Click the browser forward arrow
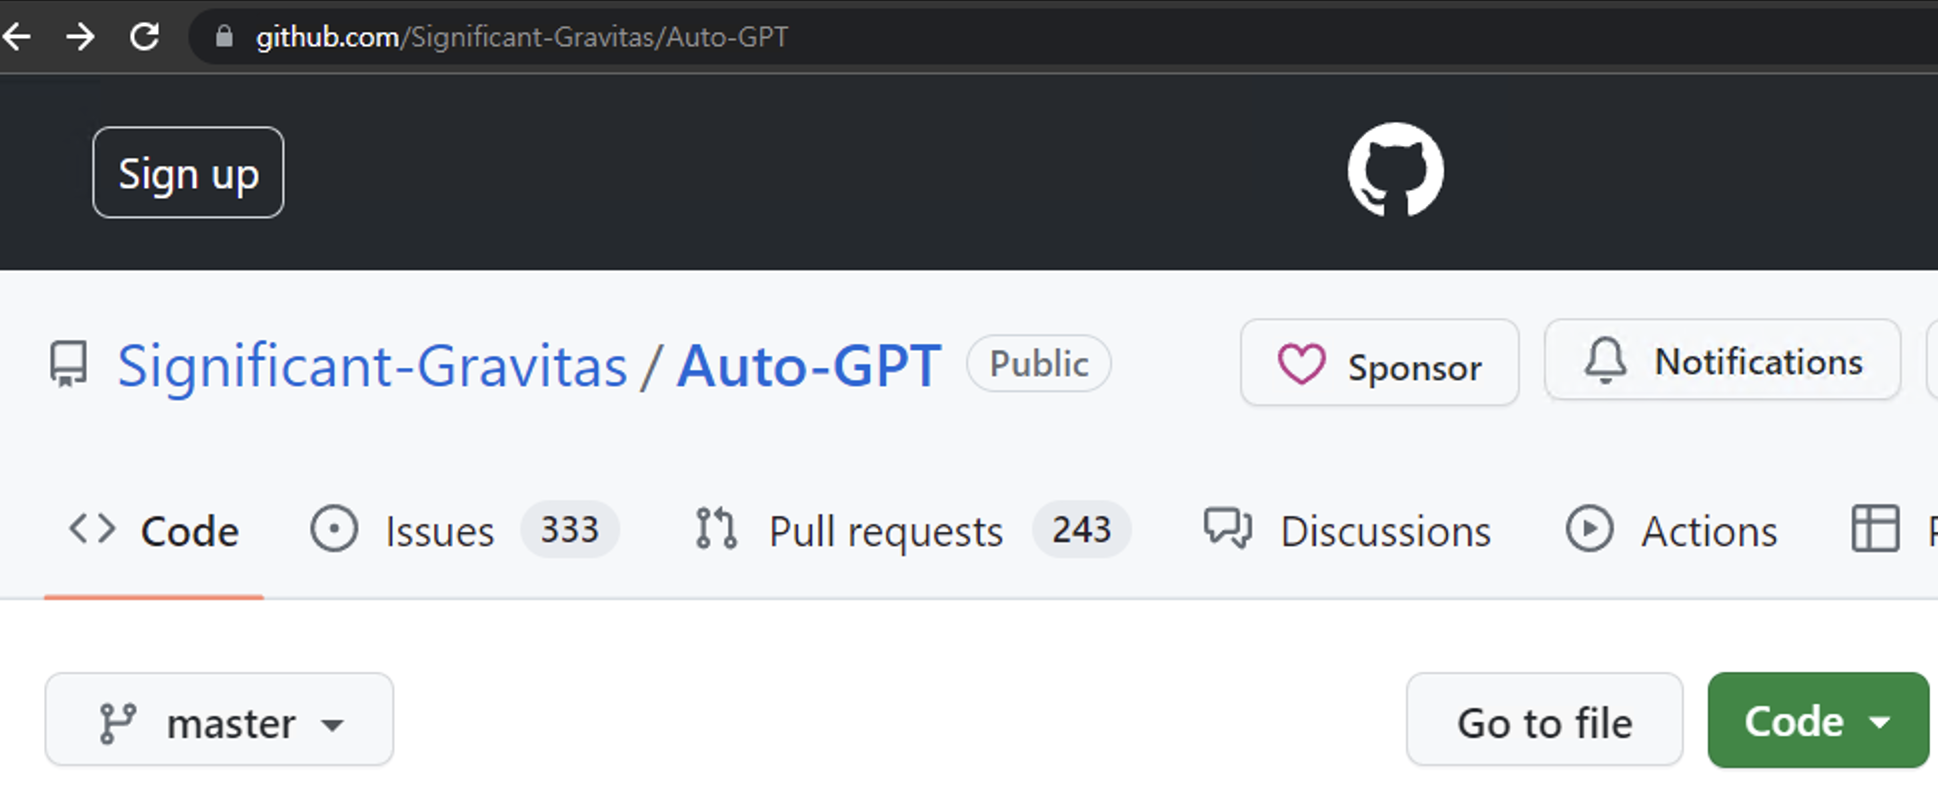 (x=80, y=38)
